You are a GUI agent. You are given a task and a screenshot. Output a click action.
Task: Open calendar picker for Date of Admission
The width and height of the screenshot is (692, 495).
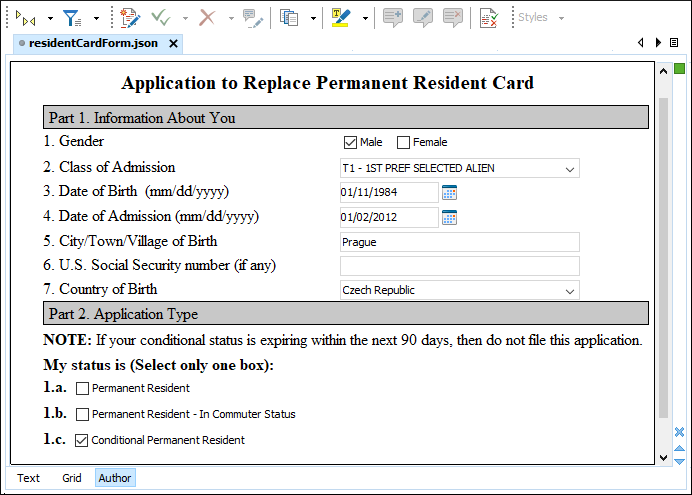coord(449,217)
